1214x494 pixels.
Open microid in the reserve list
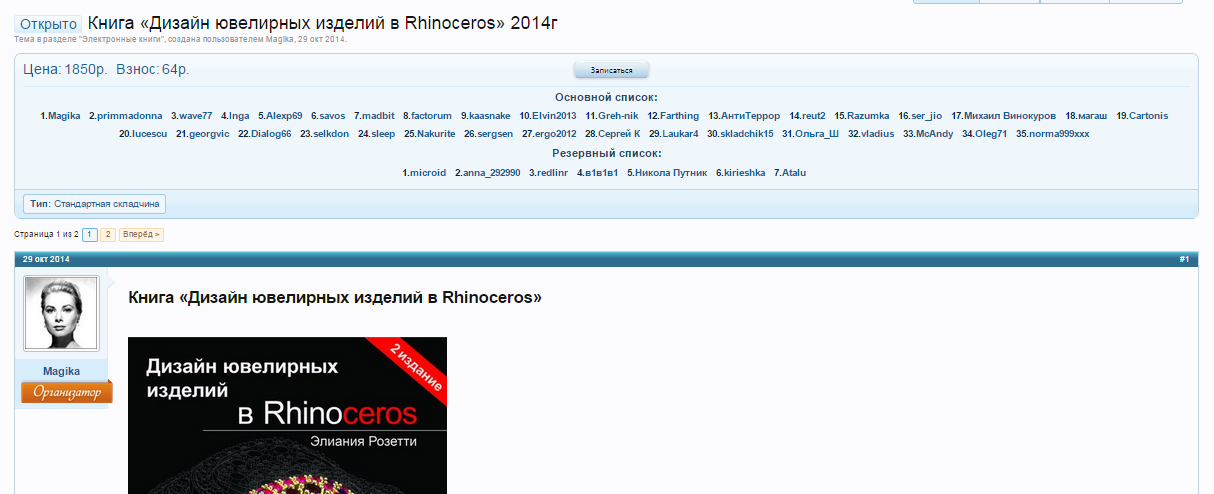(x=428, y=173)
